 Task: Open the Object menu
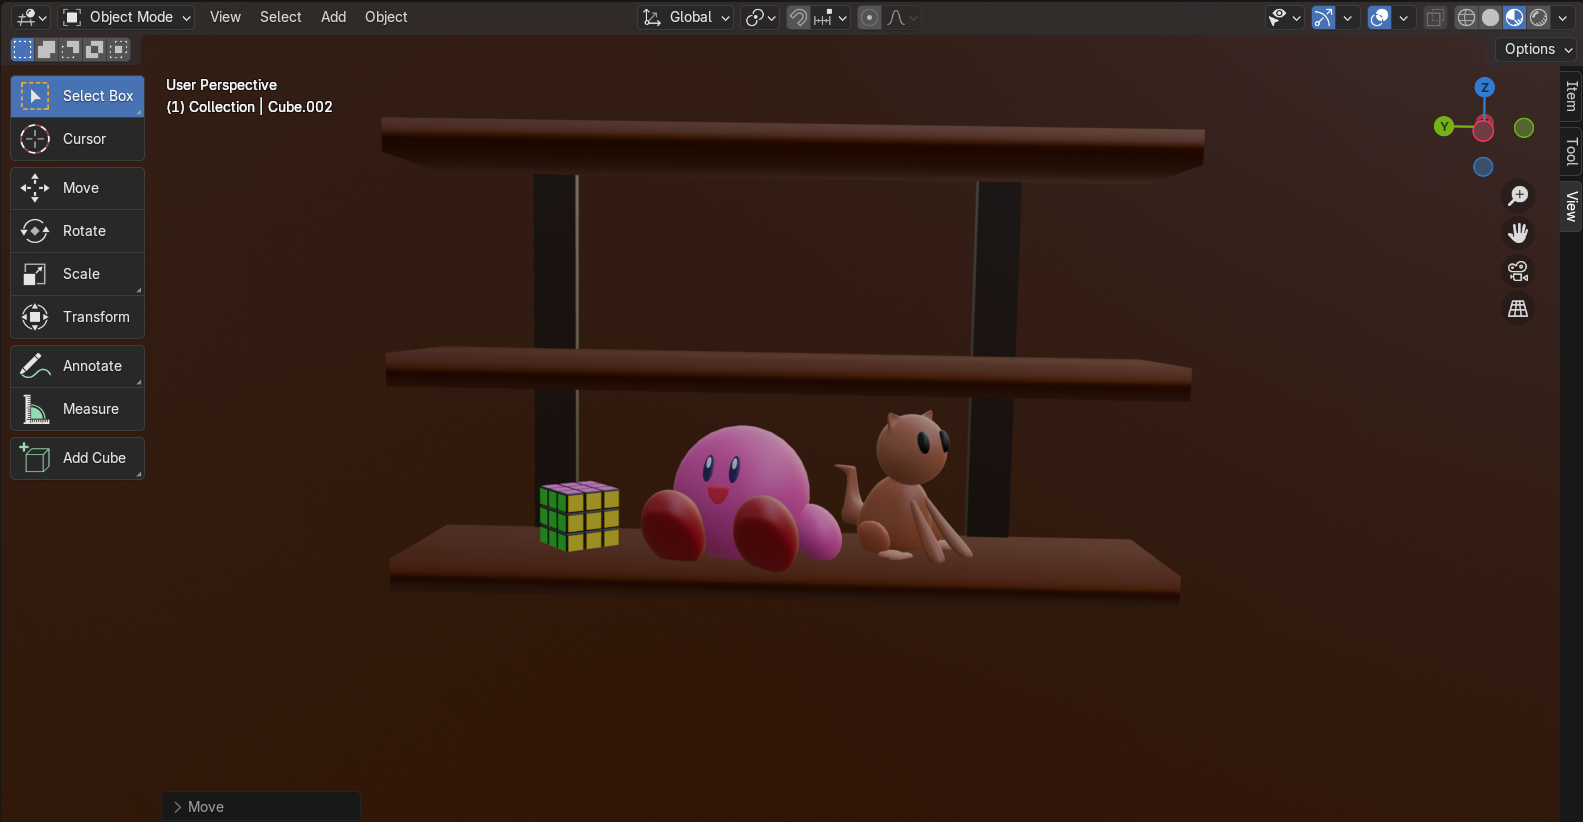coord(386,17)
